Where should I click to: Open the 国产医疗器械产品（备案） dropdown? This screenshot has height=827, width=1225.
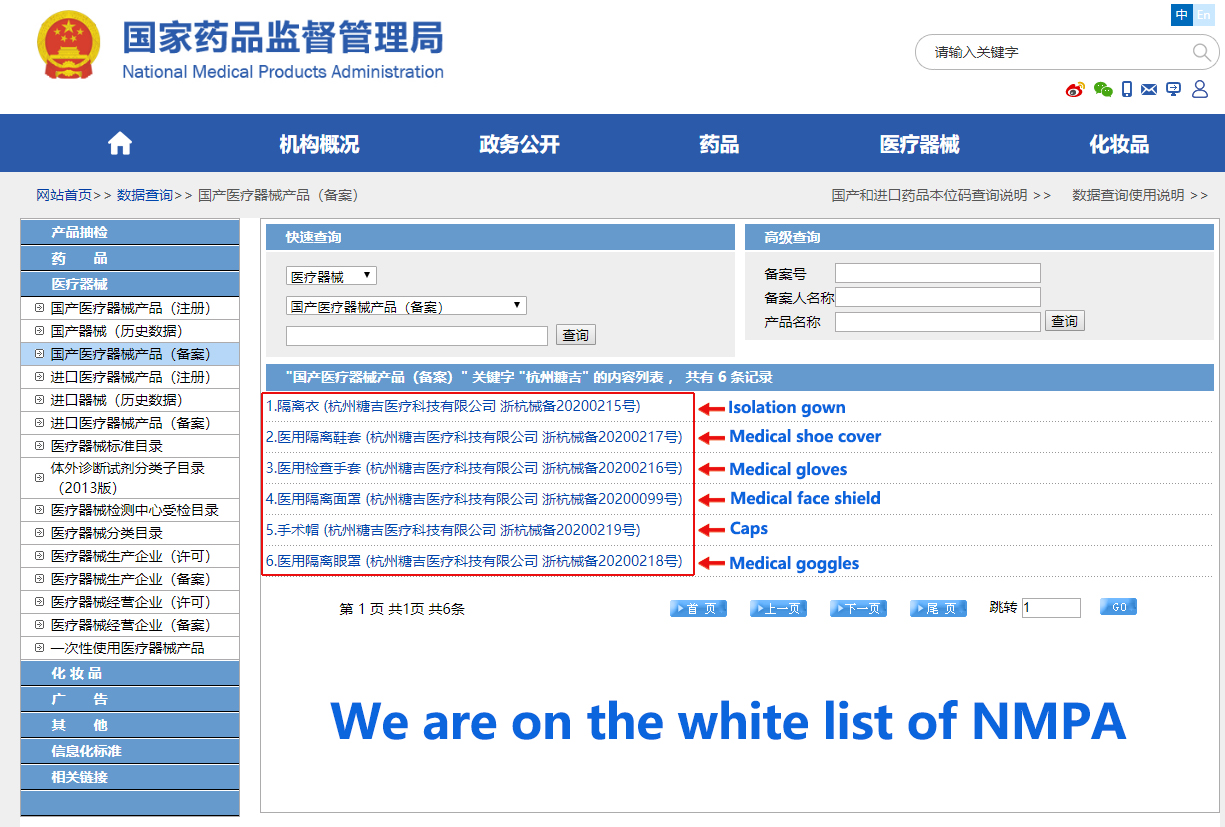406,306
